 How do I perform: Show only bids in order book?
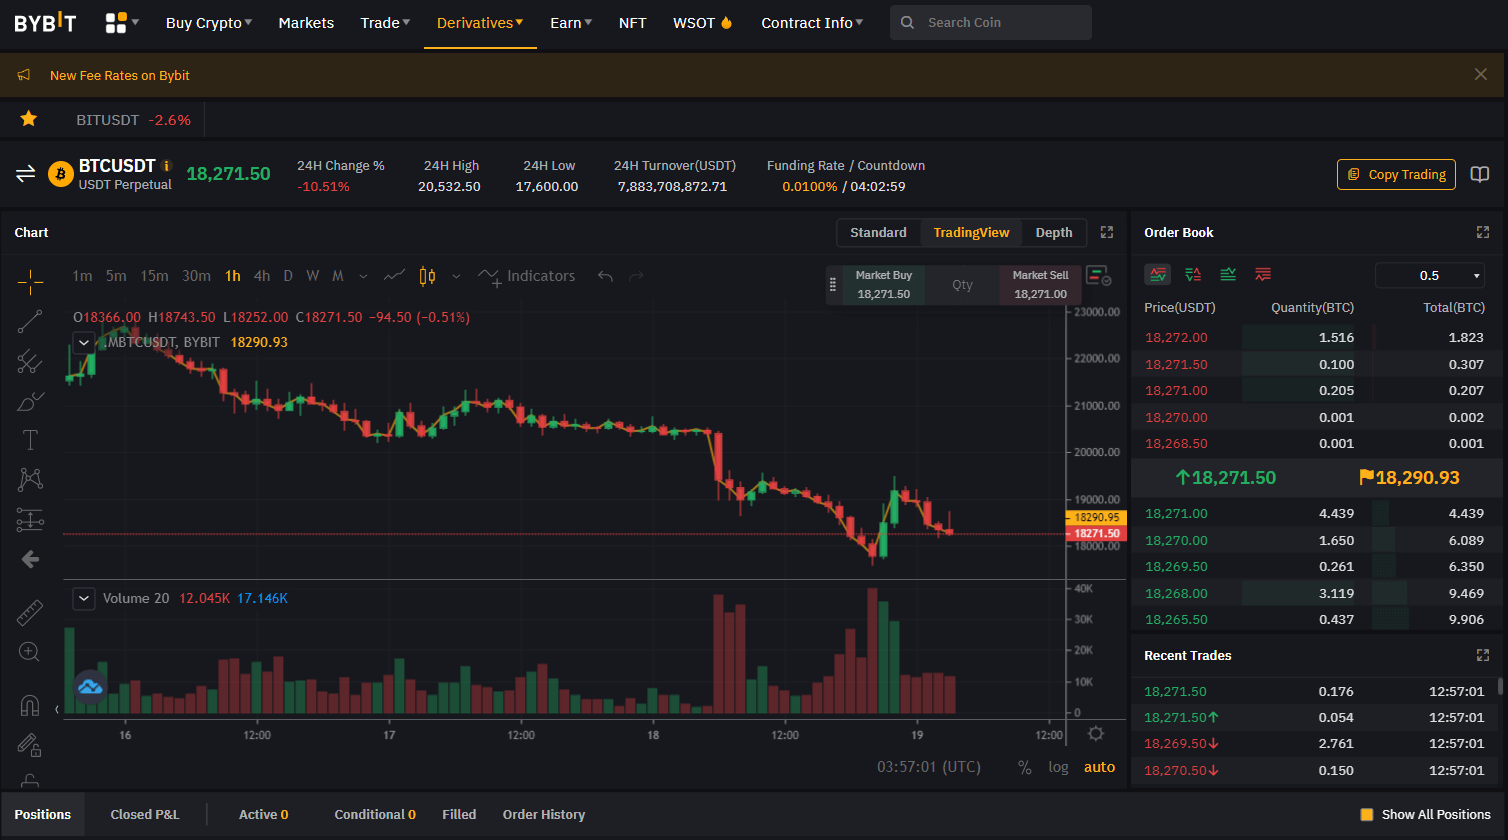[1228, 274]
